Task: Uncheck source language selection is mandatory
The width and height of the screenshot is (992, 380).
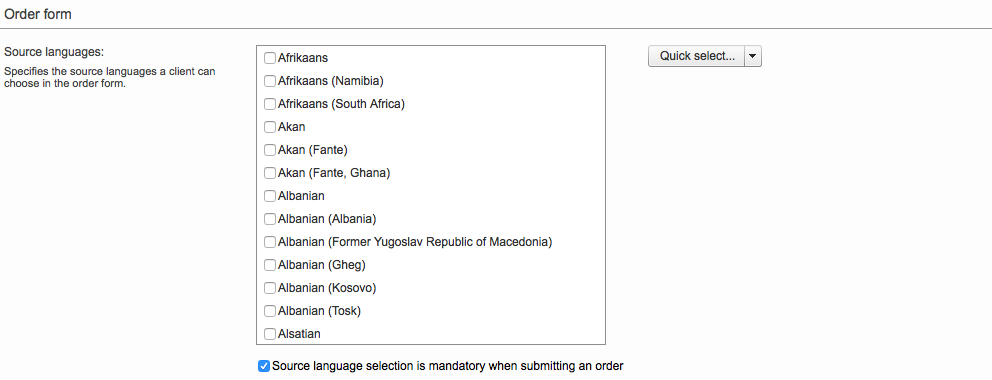Action: click(x=264, y=366)
